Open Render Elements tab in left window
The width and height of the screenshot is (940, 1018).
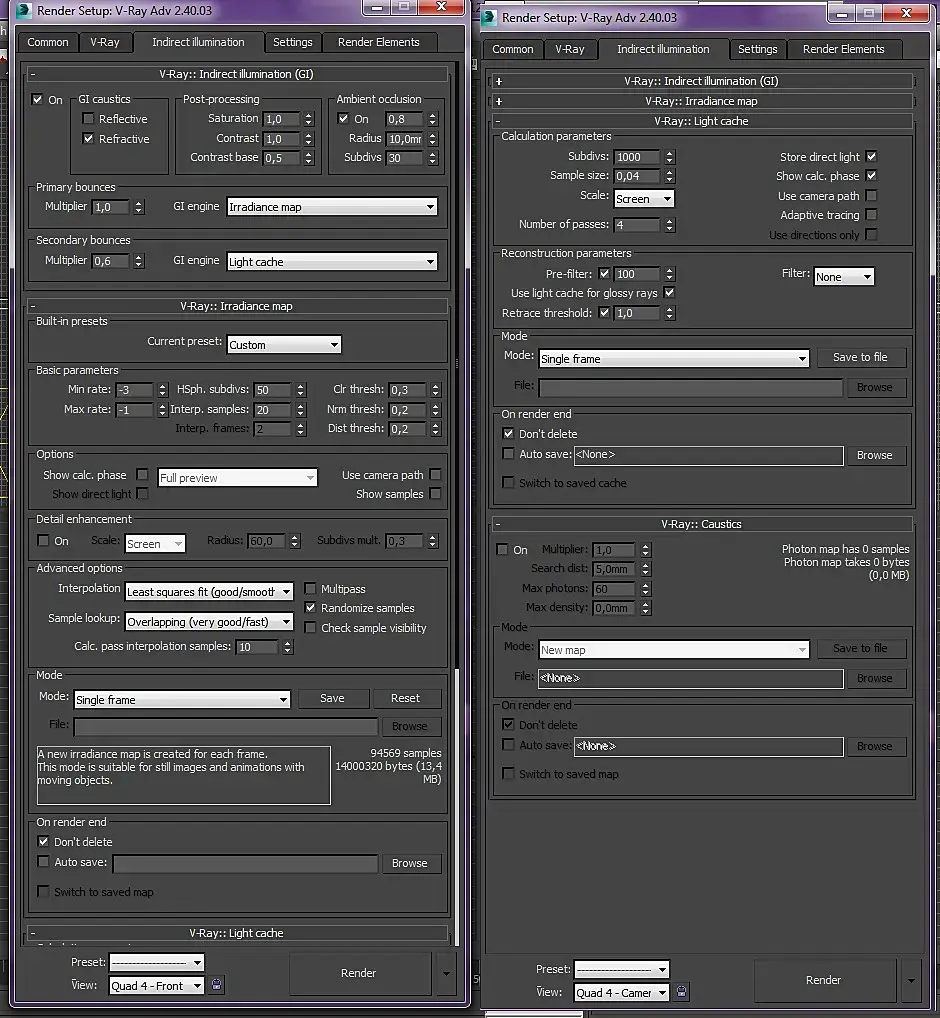click(x=378, y=42)
